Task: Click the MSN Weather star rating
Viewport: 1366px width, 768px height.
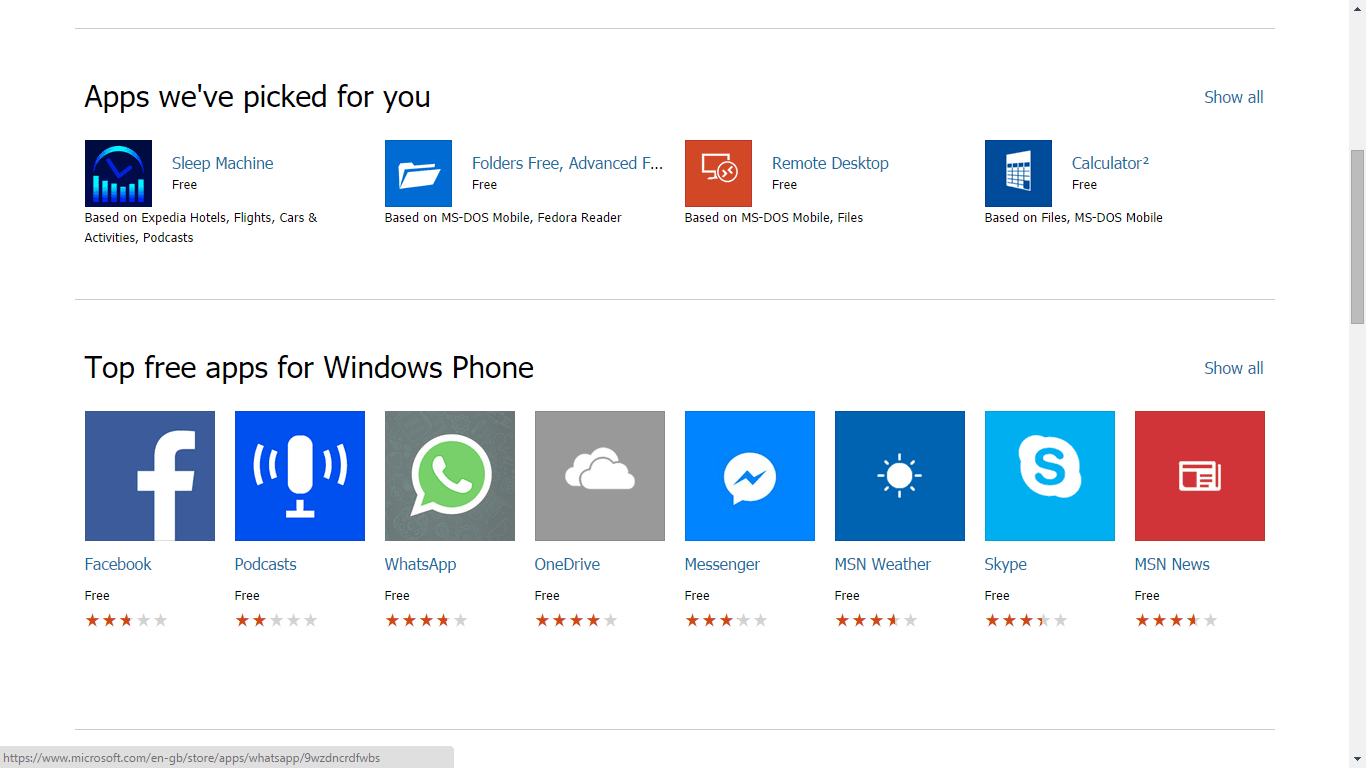Action: tap(876, 620)
